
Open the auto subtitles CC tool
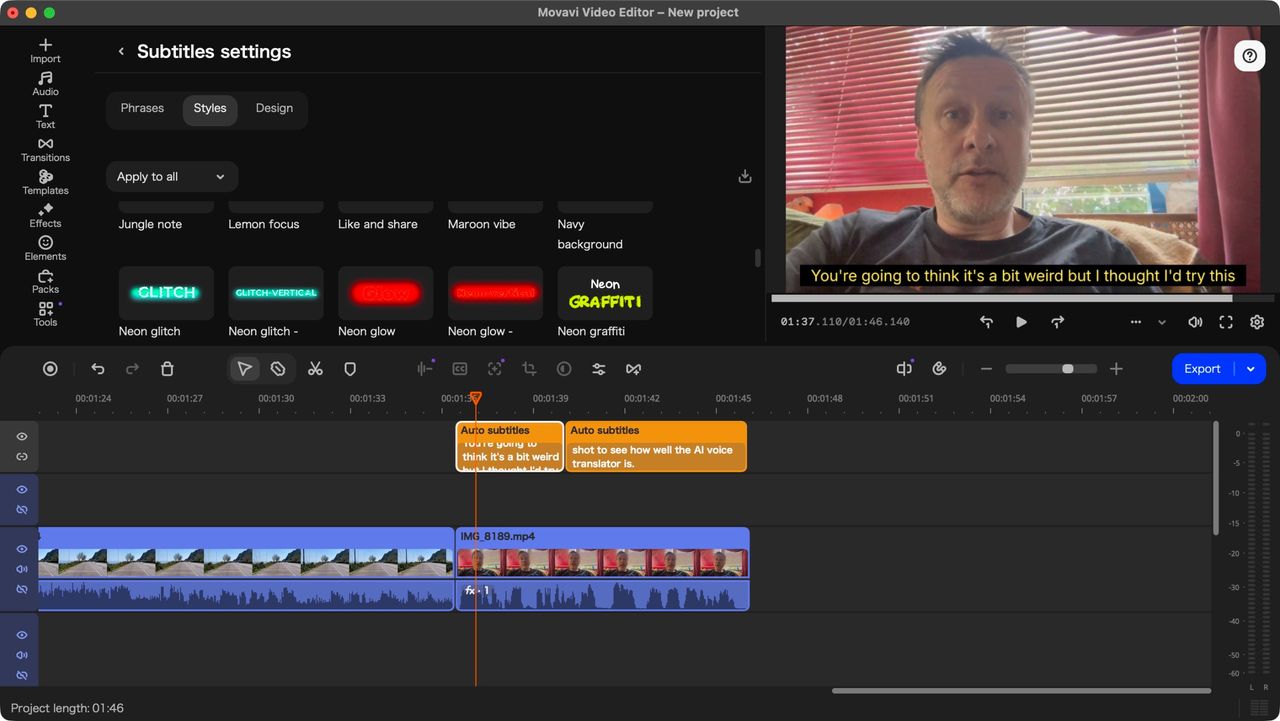[x=460, y=369]
